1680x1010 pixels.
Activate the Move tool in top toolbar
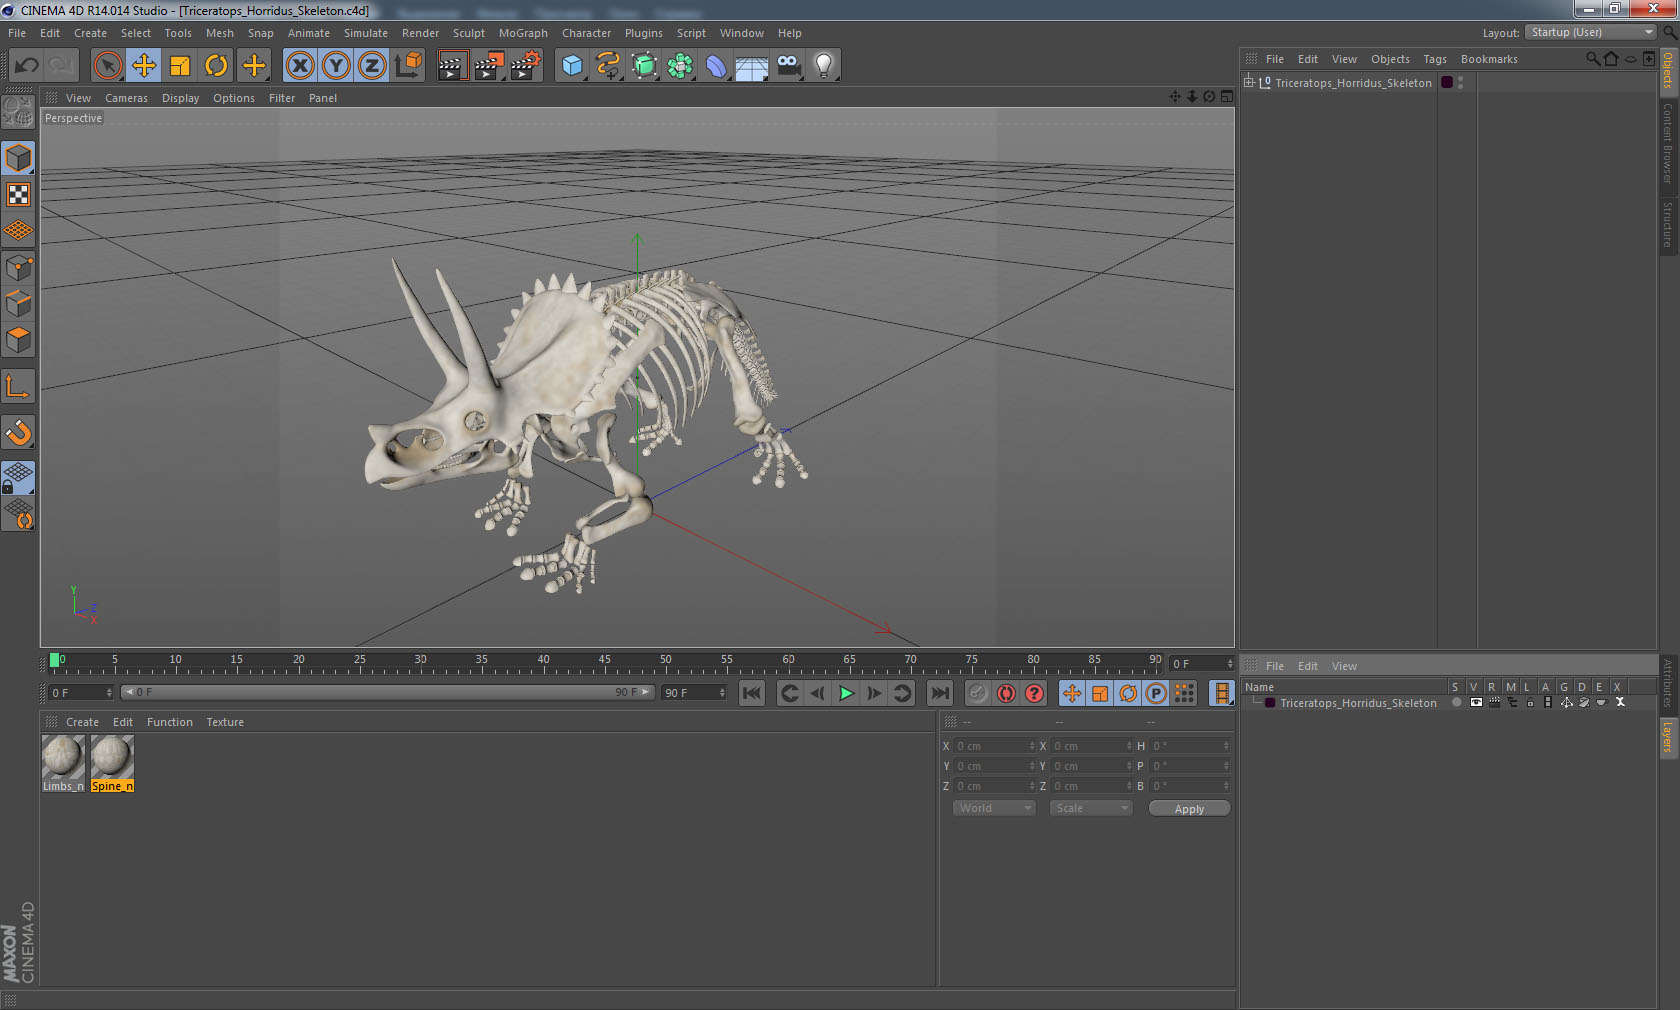(144, 66)
